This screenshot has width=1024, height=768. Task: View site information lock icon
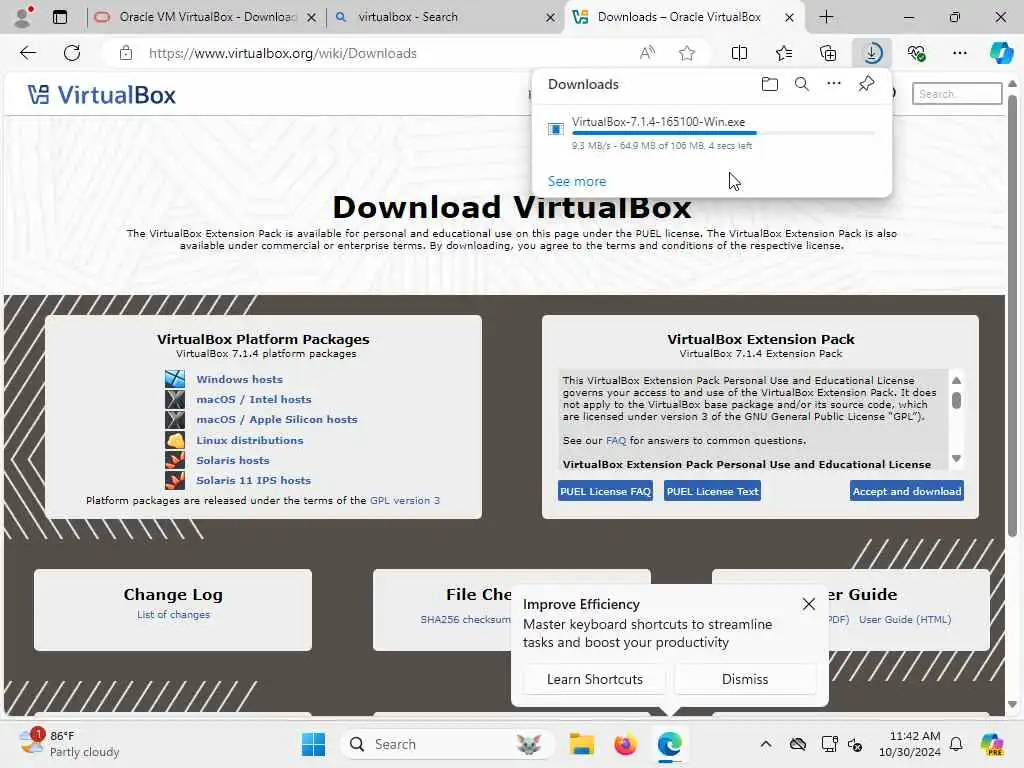[x=126, y=53]
